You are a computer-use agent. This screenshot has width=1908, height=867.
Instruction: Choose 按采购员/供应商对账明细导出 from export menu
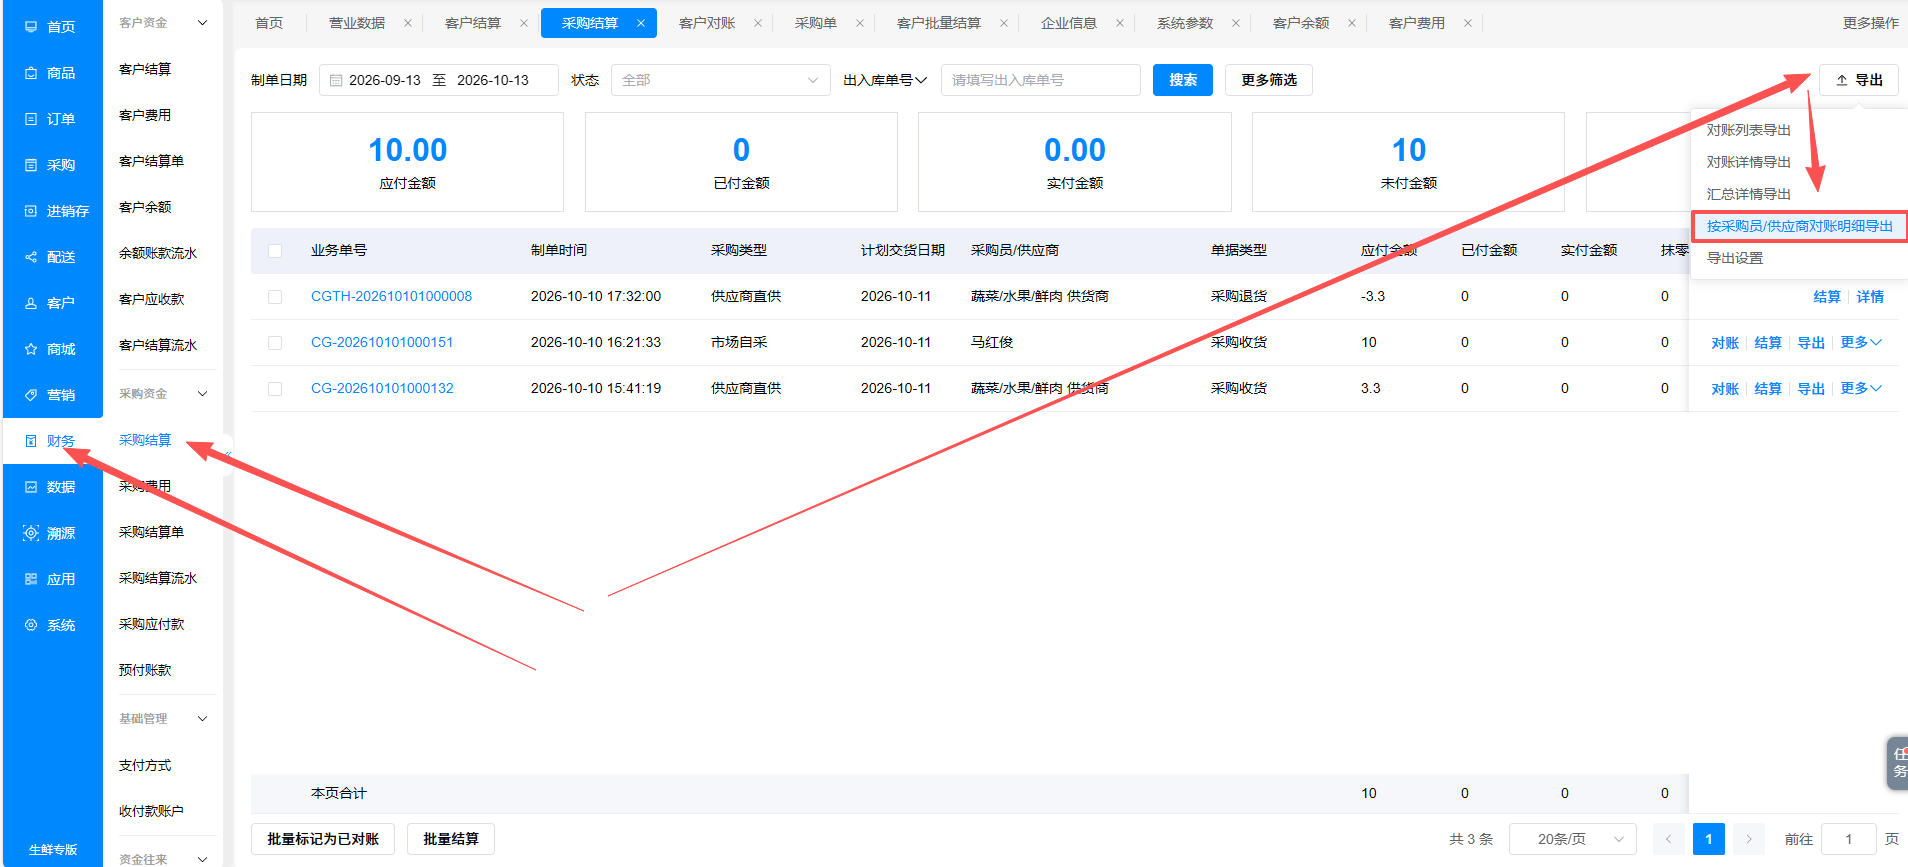point(1799,226)
